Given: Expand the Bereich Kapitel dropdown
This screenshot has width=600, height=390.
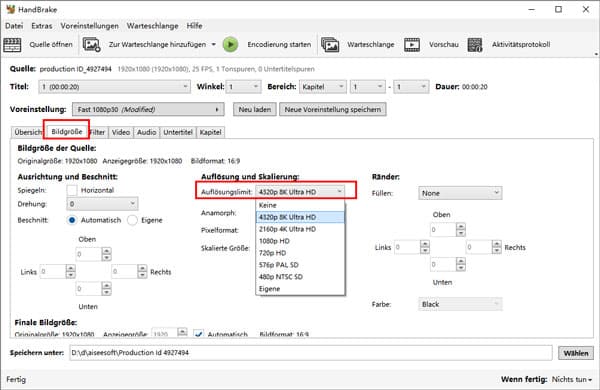Looking at the screenshot, I should pyautogui.click(x=323, y=87).
